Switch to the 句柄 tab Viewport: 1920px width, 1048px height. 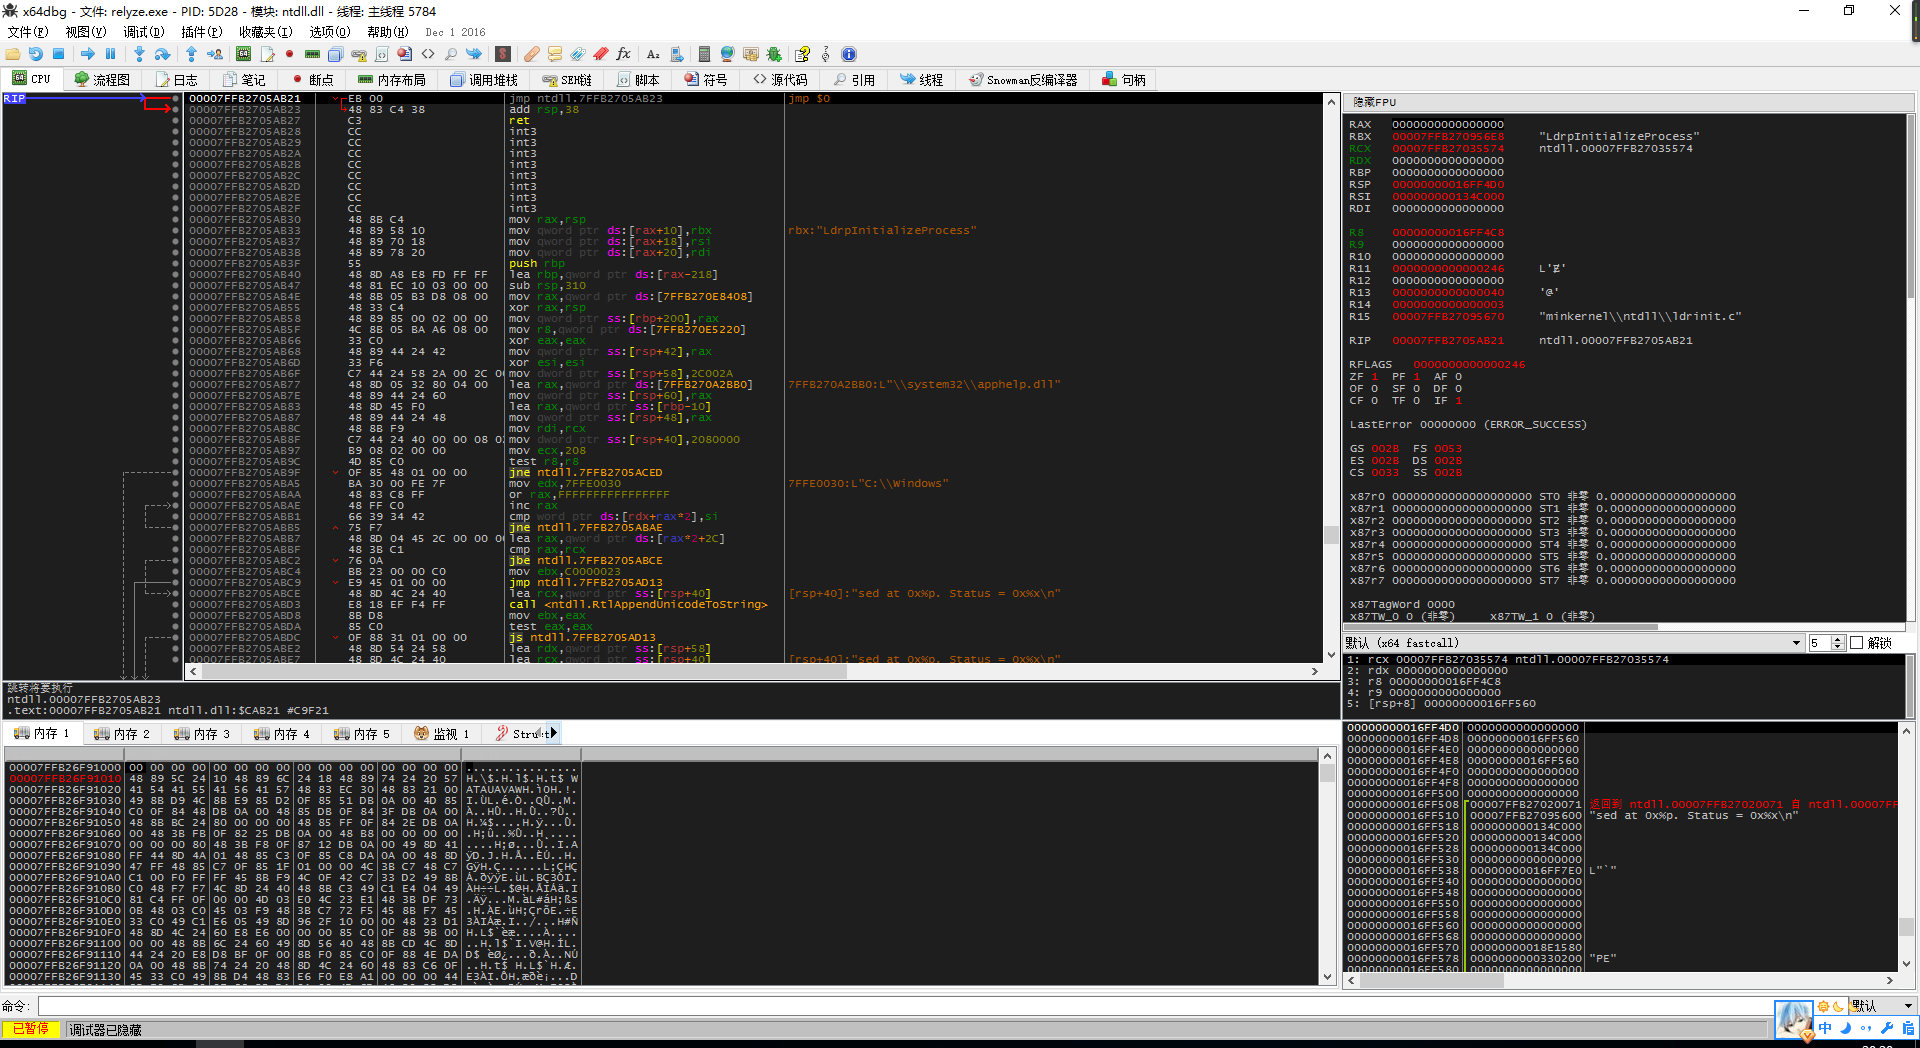click(1124, 79)
